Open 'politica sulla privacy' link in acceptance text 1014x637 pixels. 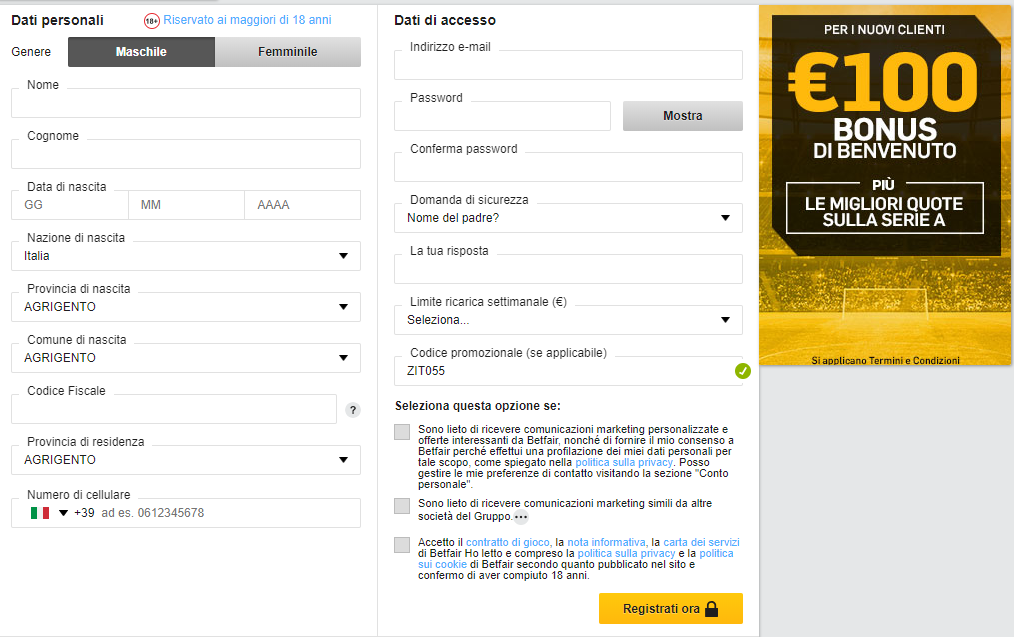click(x=626, y=554)
